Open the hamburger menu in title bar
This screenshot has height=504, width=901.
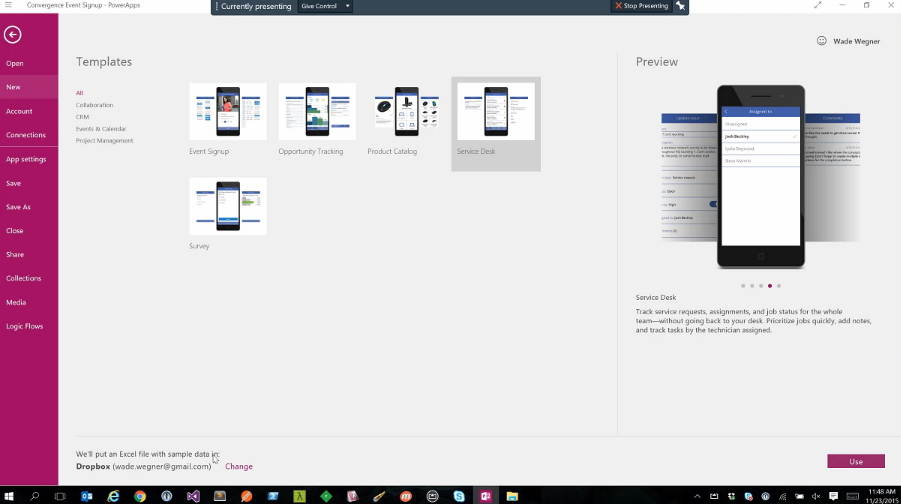[x=8, y=5]
